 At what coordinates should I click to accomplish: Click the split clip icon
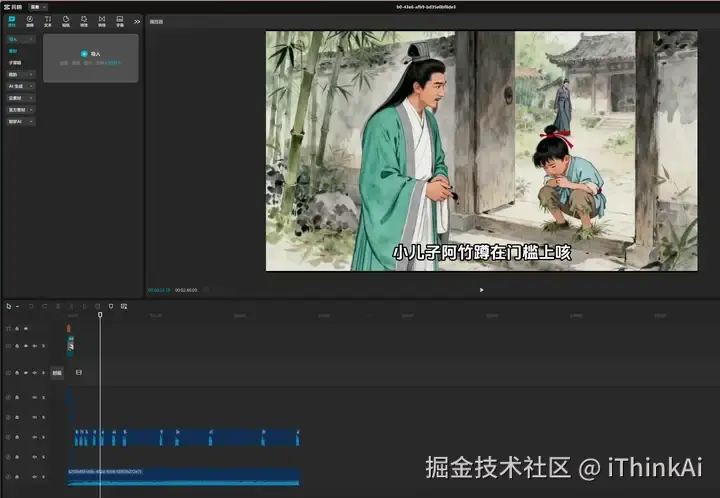58,306
